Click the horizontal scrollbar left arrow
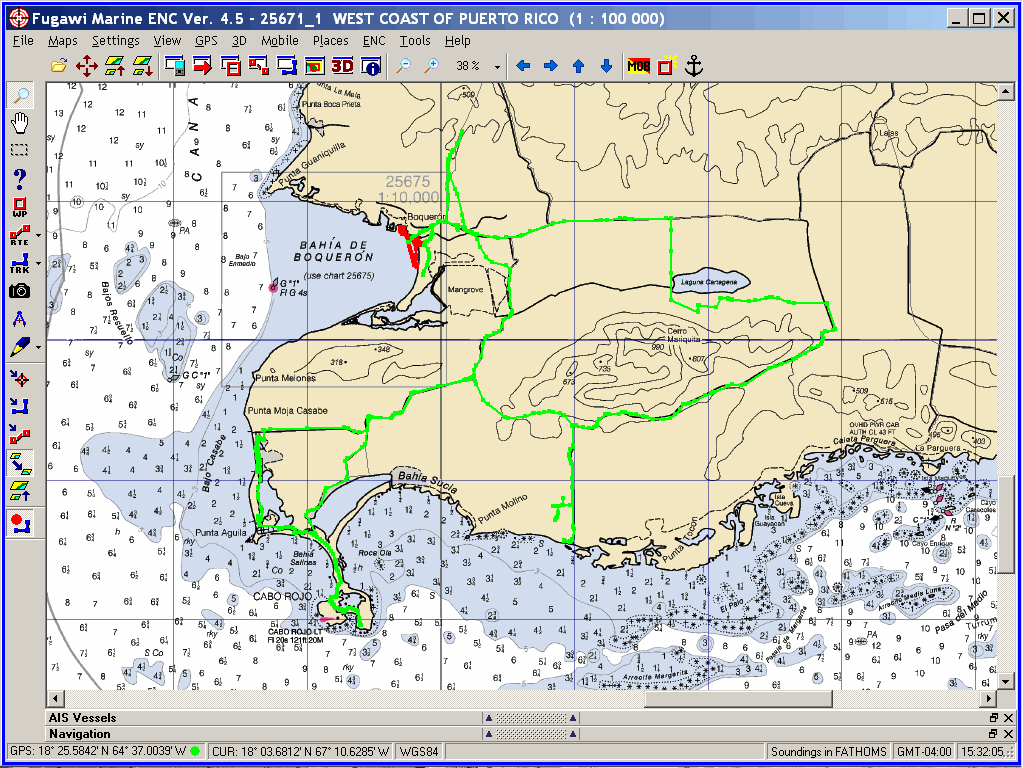Screen dimensions: 1024x768 54,699
